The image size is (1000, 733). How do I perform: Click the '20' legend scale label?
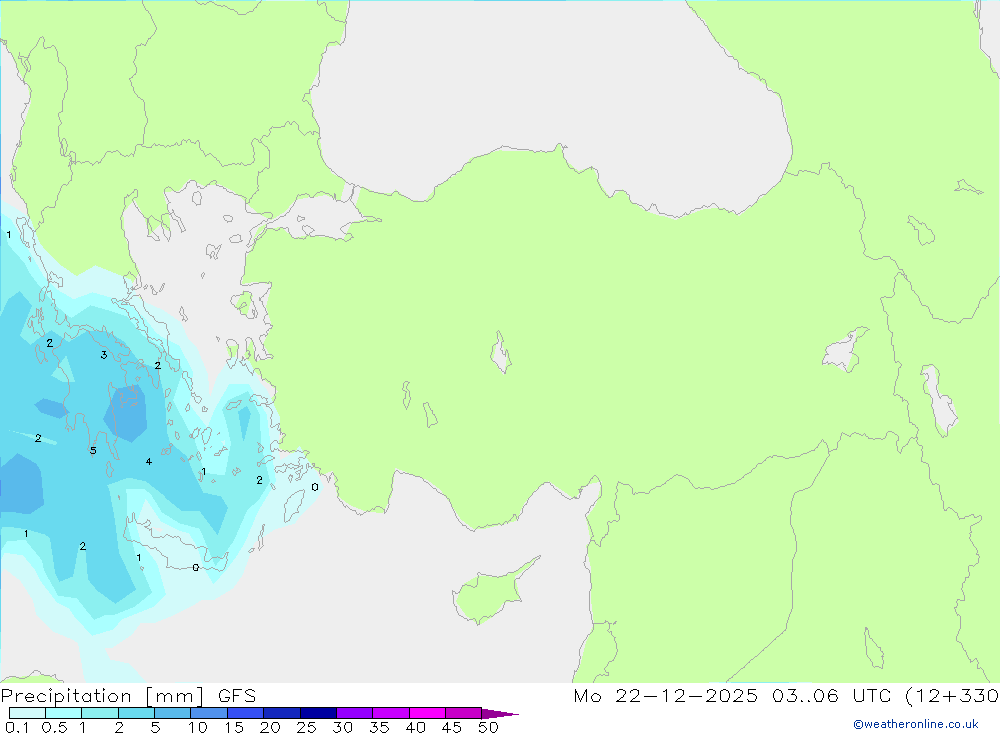(x=270, y=727)
